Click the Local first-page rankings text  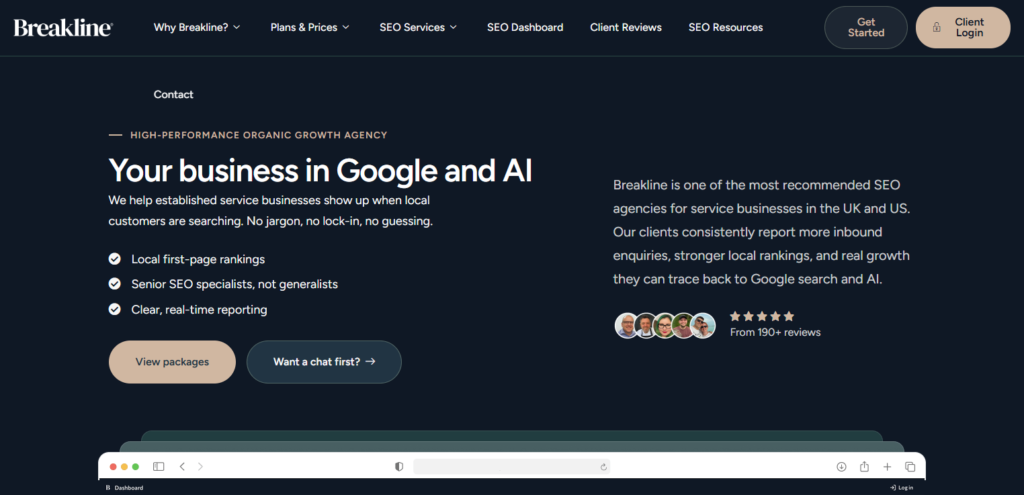(198, 259)
